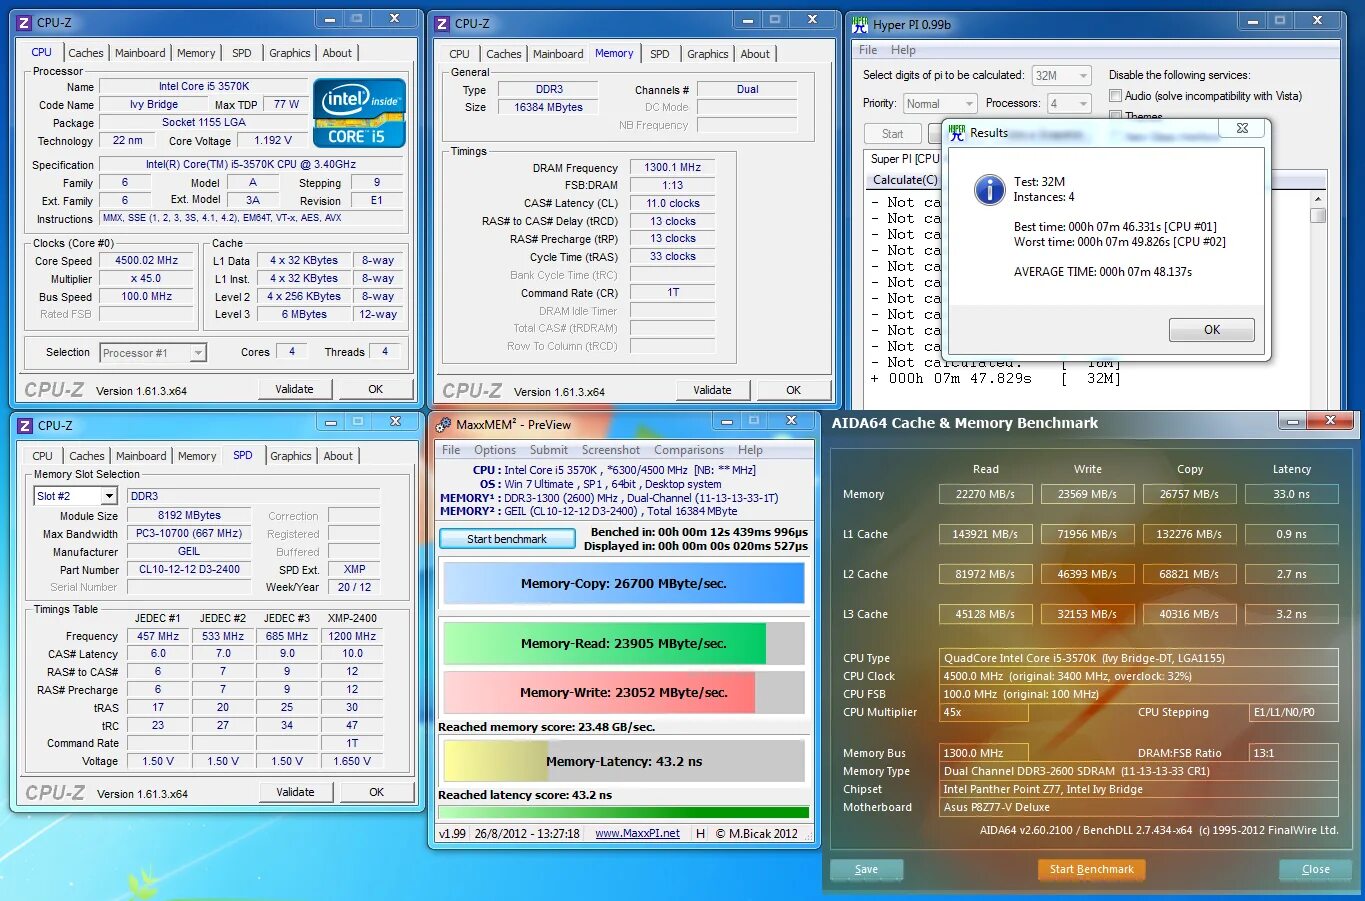Confirm Results dialog with OK button

1212,330
